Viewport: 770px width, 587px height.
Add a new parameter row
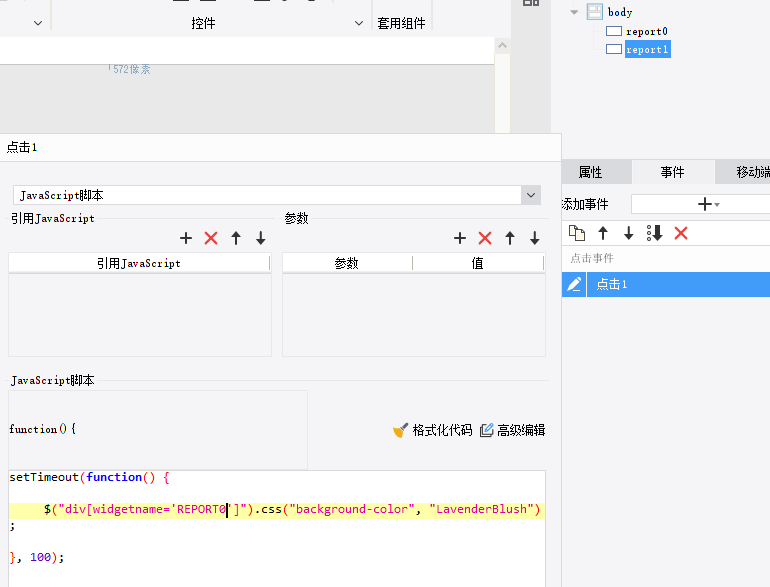pos(460,238)
